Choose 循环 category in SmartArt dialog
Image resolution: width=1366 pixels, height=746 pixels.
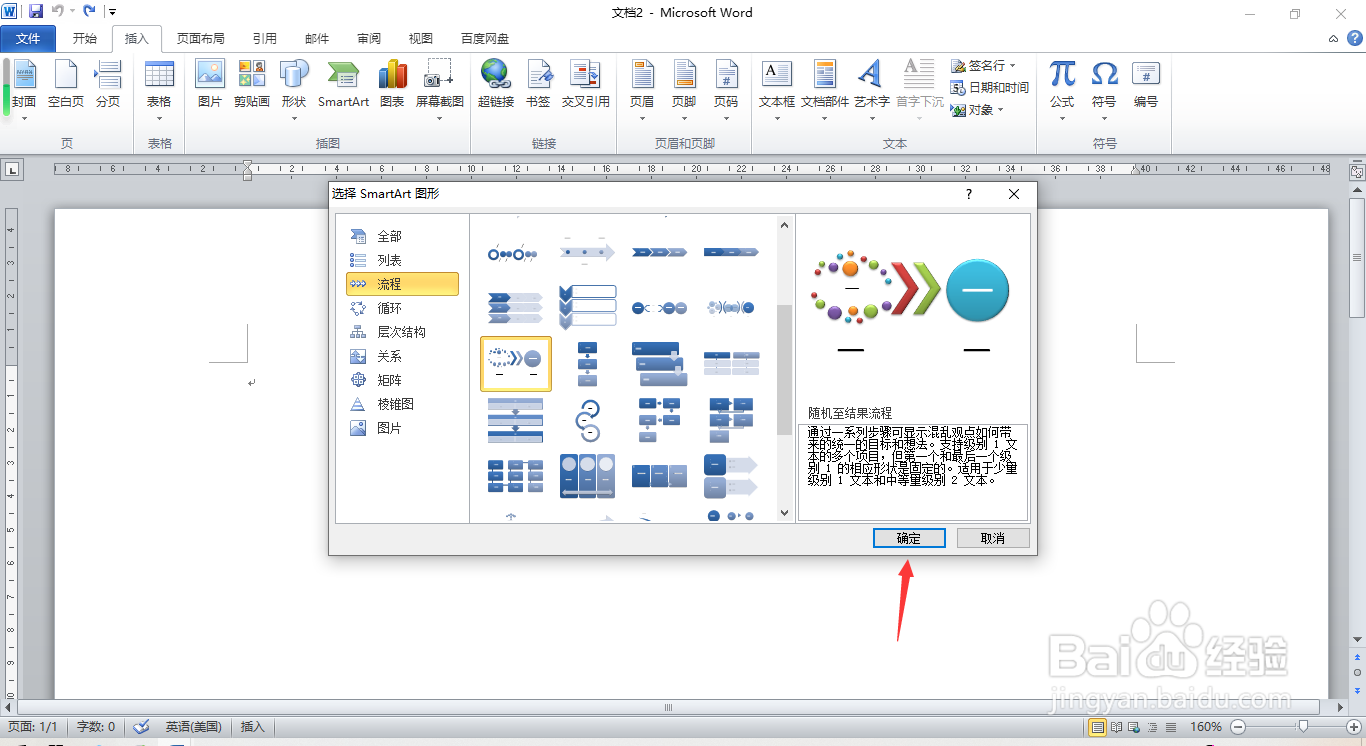pyautogui.click(x=402, y=308)
